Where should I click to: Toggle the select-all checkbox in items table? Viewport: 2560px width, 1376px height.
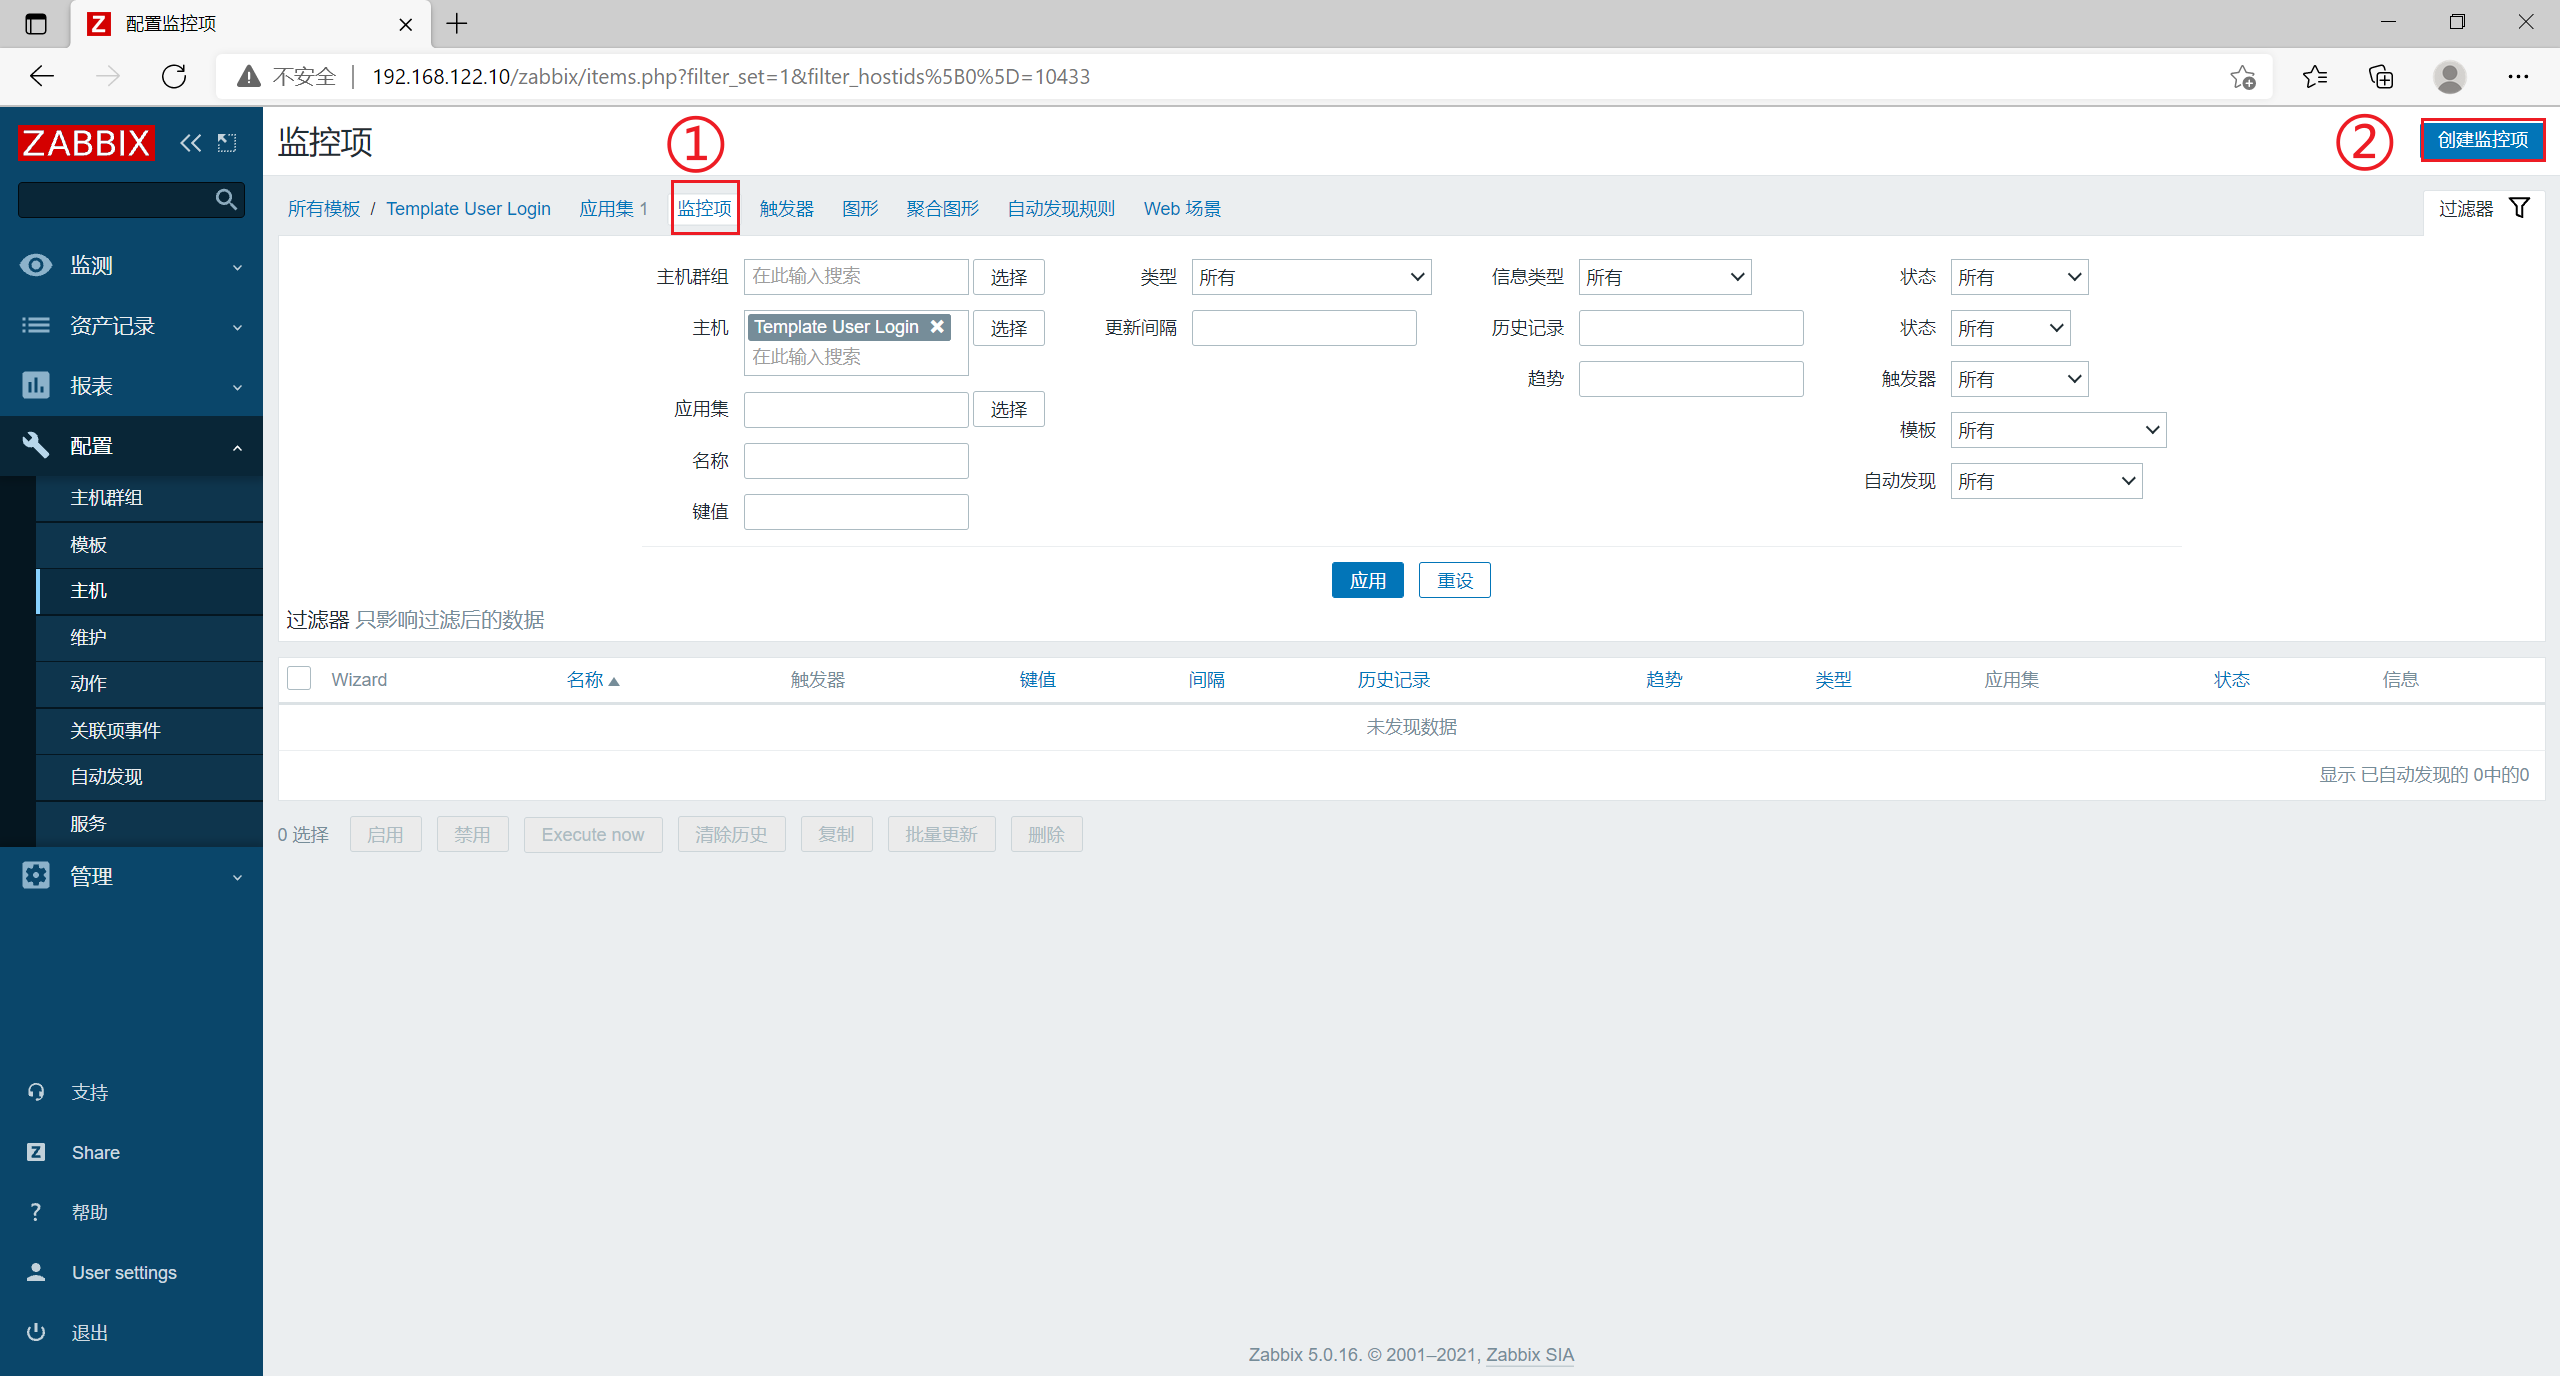coord(299,678)
